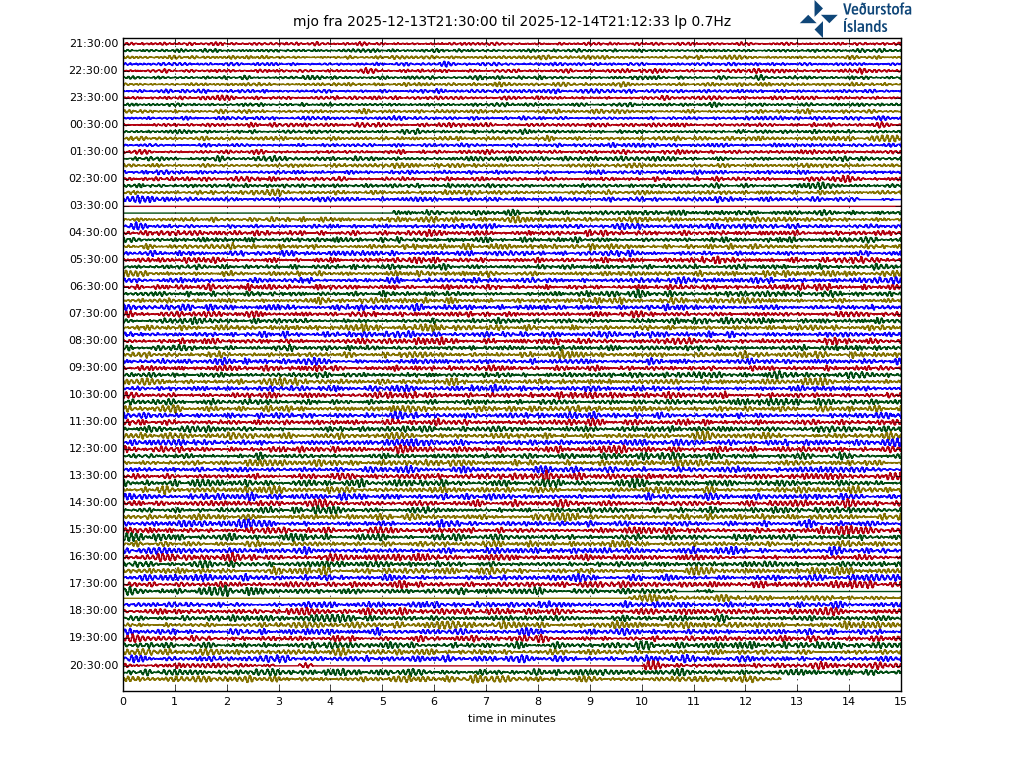Select the 20:30:00 time row label
The width and height of the screenshot is (1024, 768).
(x=94, y=665)
